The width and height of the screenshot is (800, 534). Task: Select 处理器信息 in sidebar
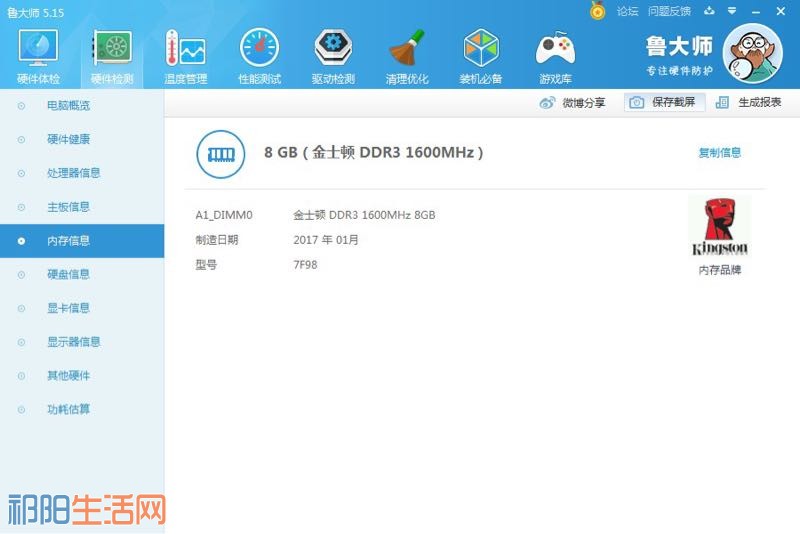(x=82, y=173)
